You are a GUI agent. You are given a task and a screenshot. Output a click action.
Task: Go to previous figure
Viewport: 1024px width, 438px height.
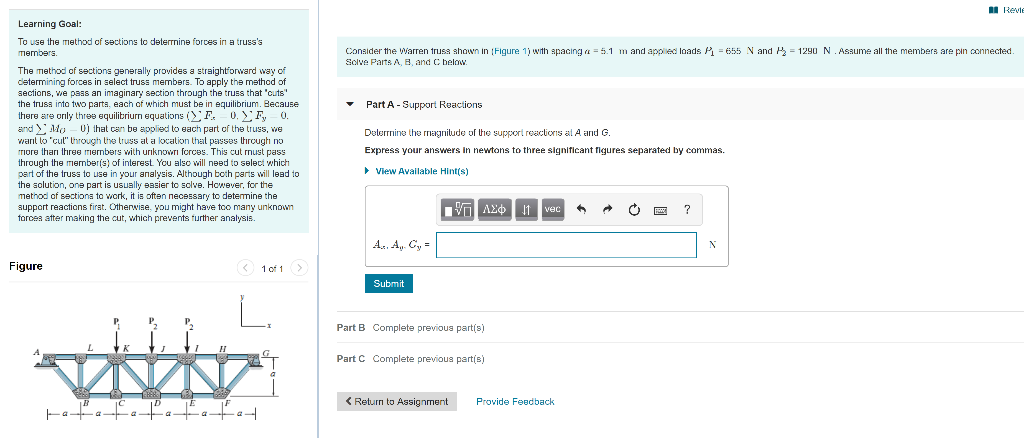coord(245,268)
